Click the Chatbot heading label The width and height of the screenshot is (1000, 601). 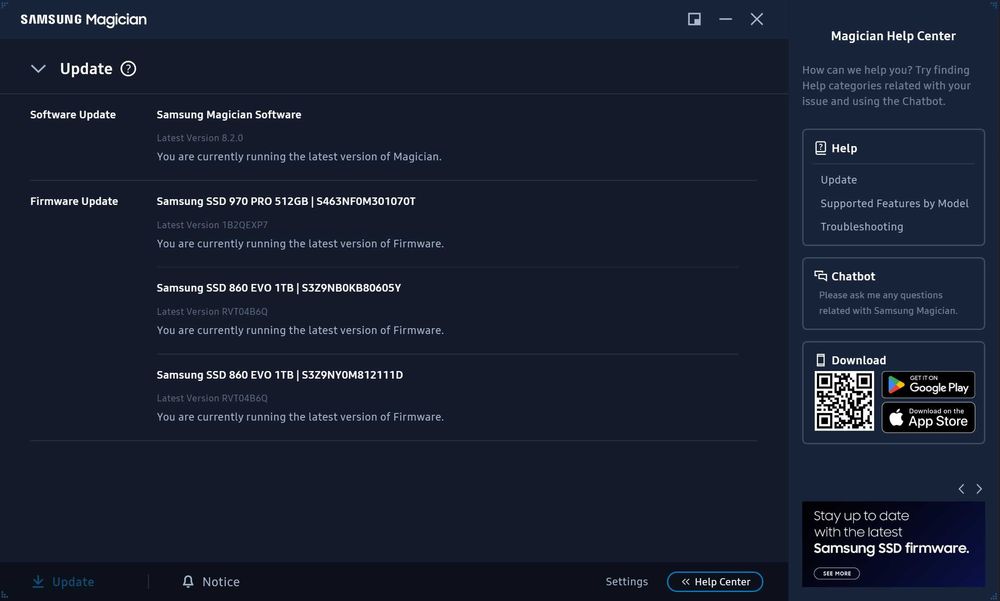[x=853, y=276]
